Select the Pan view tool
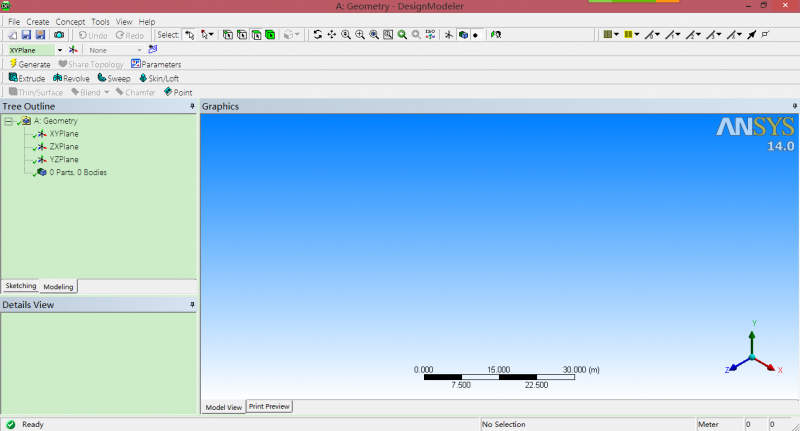The height and width of the screenshot is (431, 800). coord(332,35)
